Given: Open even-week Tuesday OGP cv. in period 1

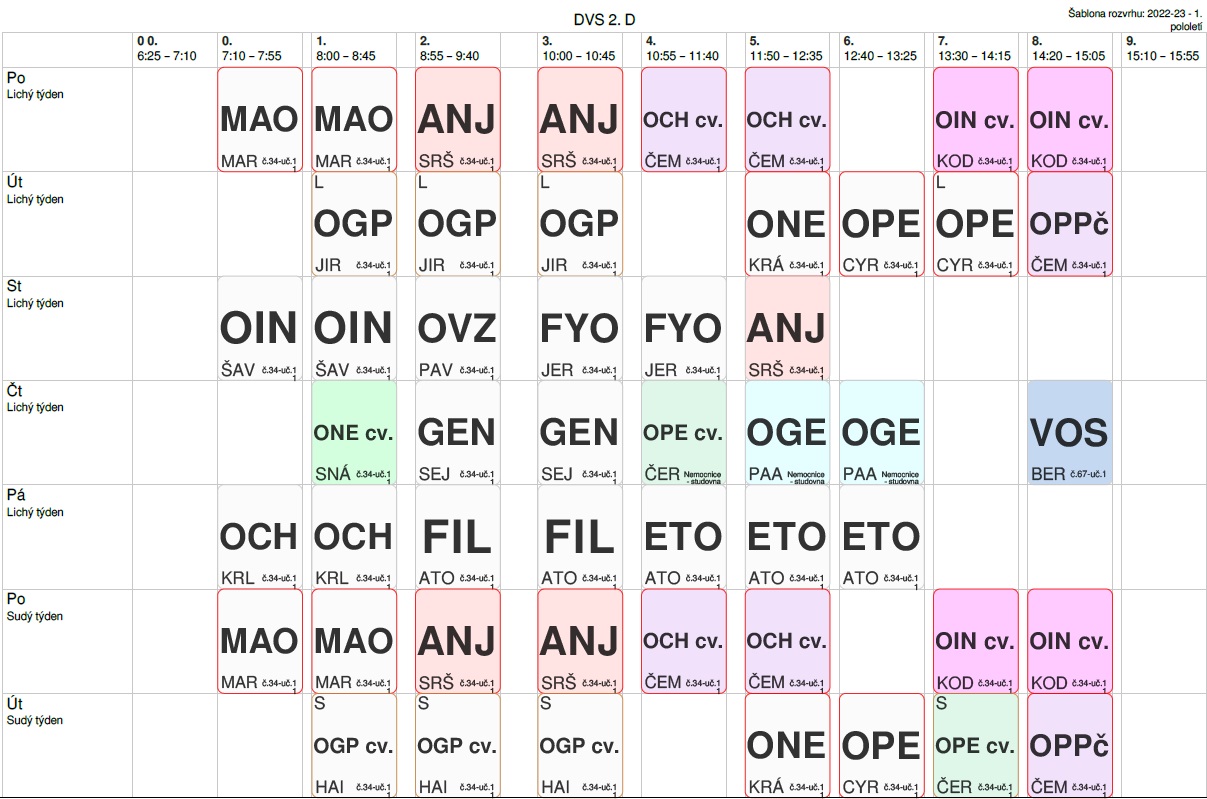Looking at the screenshot, I should click(x=354, y=746).
